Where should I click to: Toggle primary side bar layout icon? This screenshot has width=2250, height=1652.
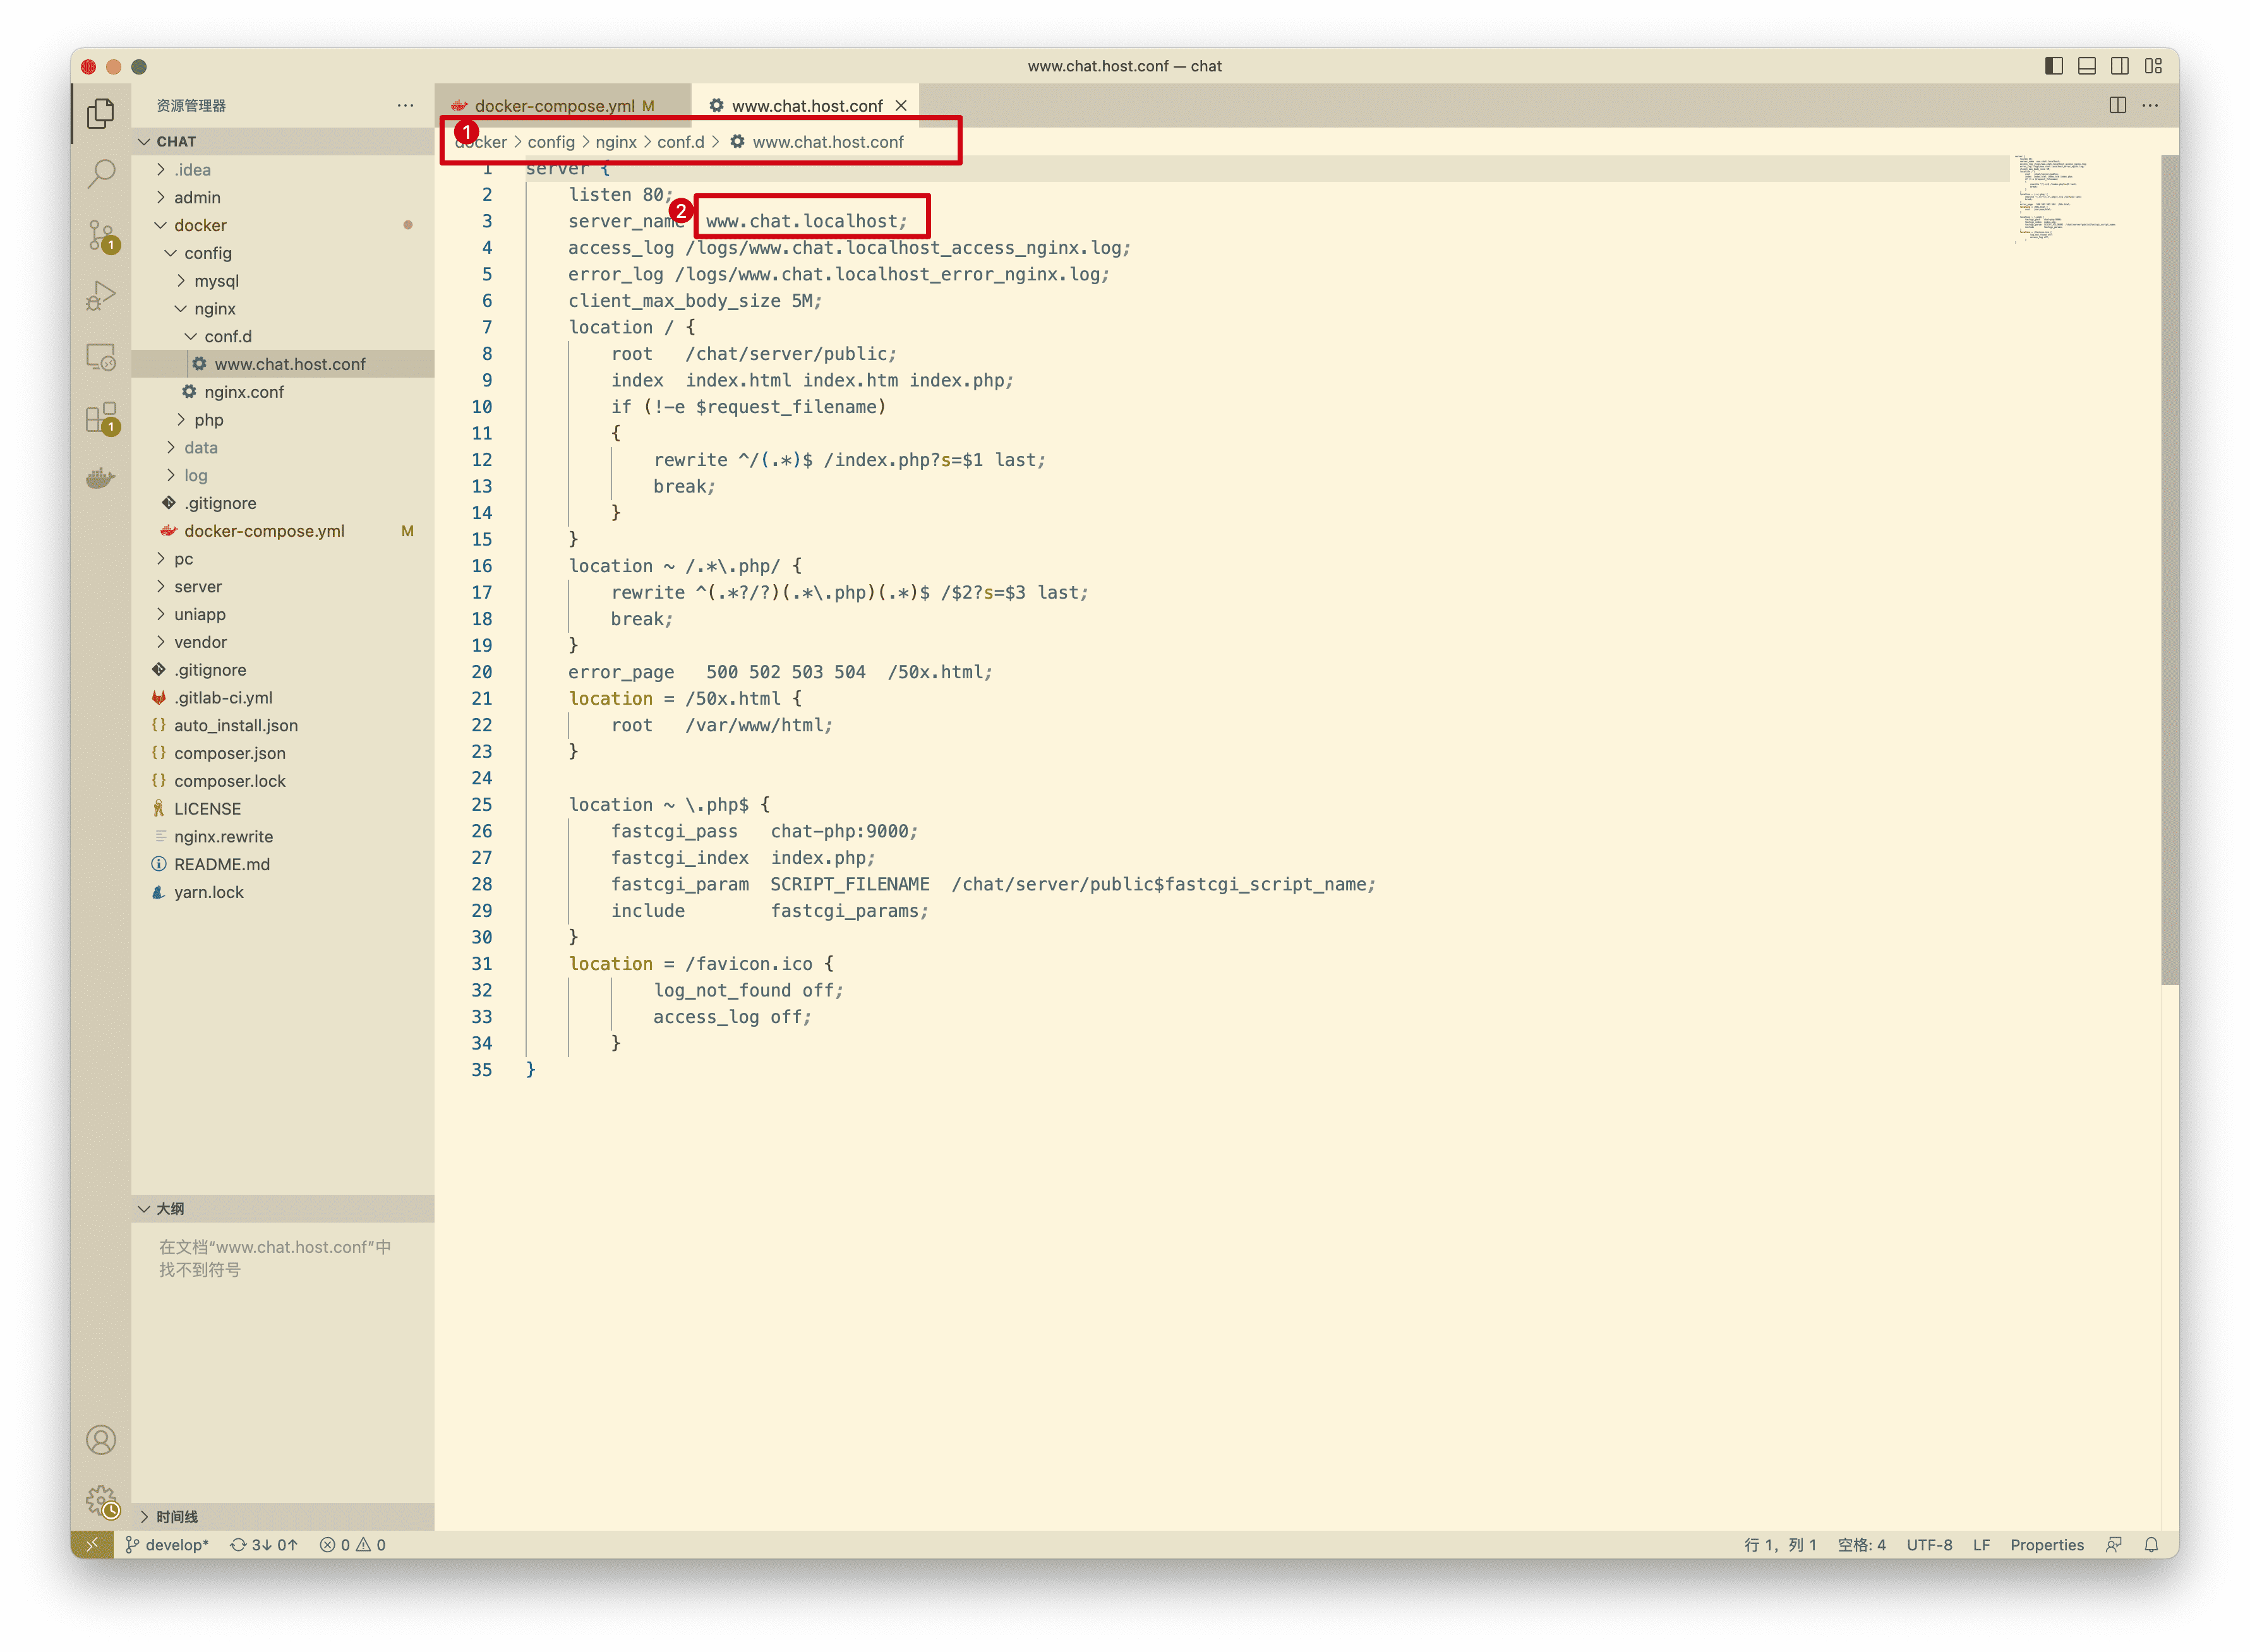pyautogui.click(x=2054, y=66)
